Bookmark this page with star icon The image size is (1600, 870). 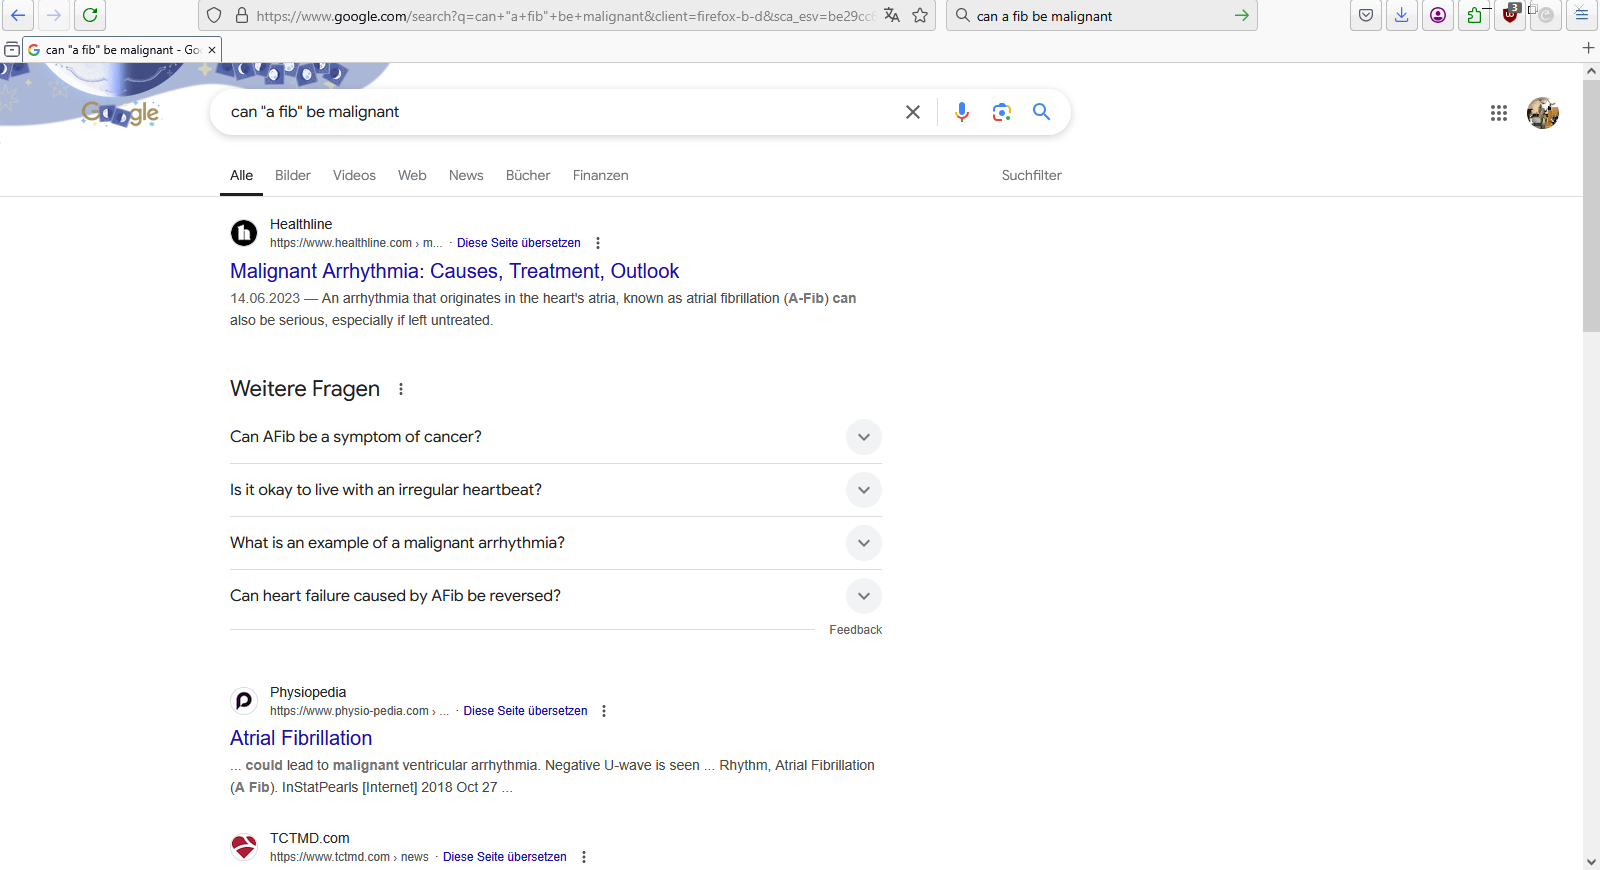920,15
